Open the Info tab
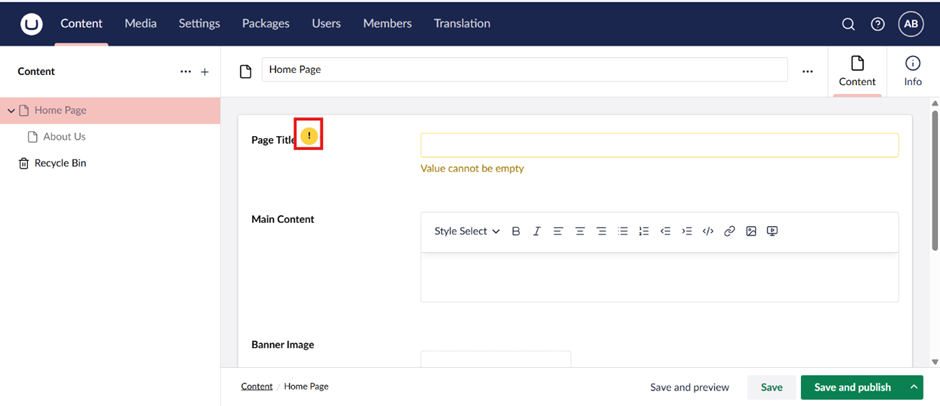 (x=912, y=71)
